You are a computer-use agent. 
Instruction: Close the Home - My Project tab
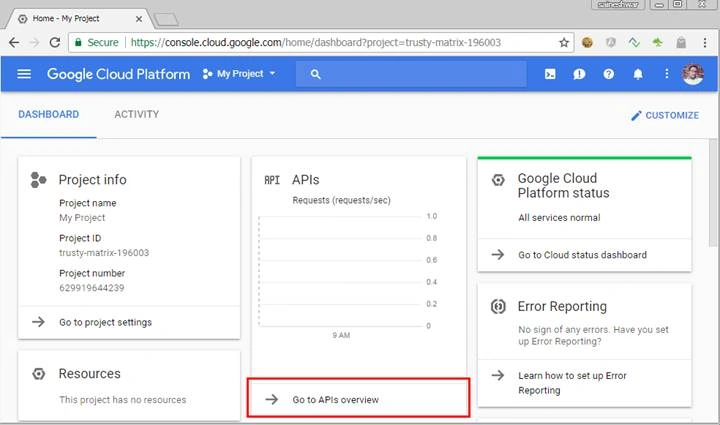139,19
